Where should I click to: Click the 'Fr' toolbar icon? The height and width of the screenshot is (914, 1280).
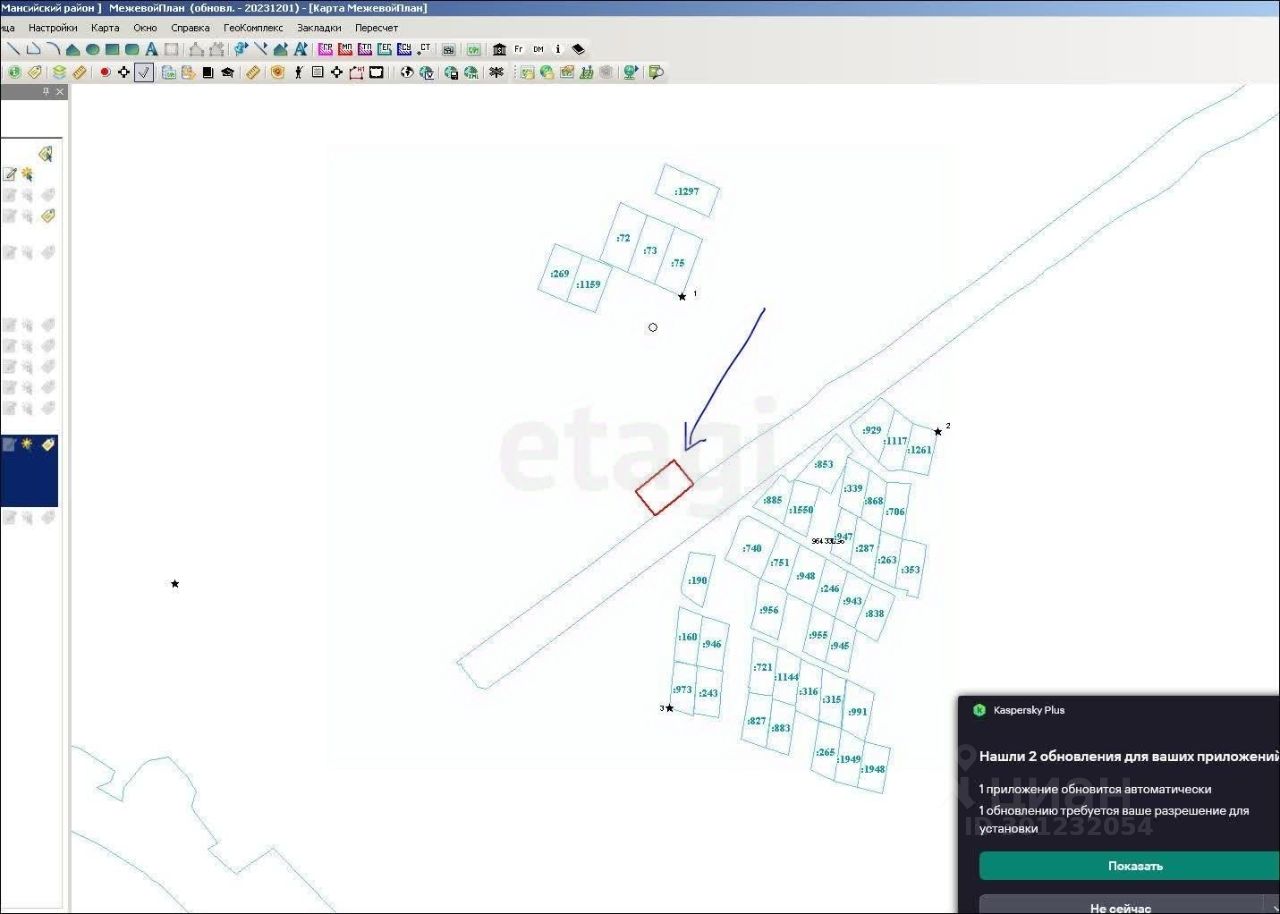click(x=519, y=49)
